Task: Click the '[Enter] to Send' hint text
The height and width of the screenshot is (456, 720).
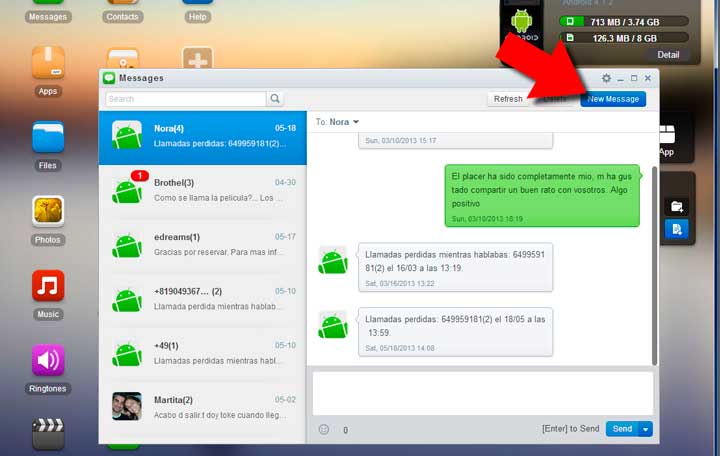Action: (x=570, y=428)
